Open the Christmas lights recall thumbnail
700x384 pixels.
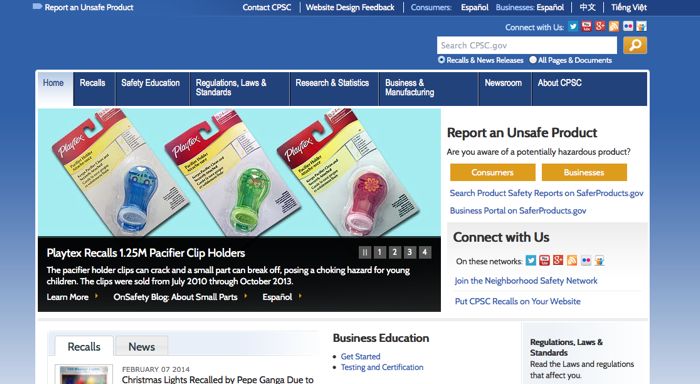[84, 374]
